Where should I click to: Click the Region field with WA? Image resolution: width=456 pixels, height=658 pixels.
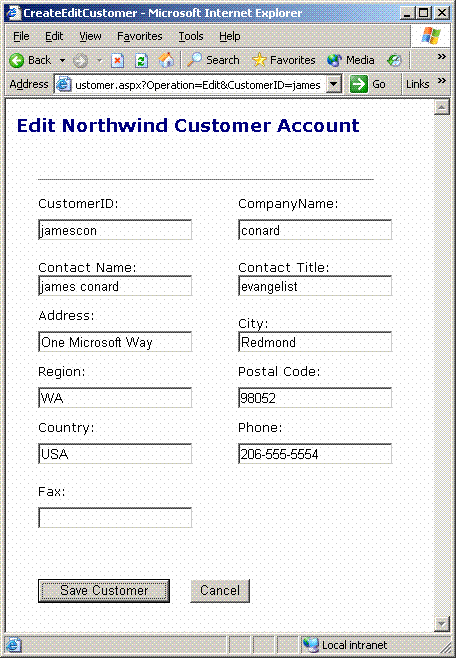[x=115, y=398]
